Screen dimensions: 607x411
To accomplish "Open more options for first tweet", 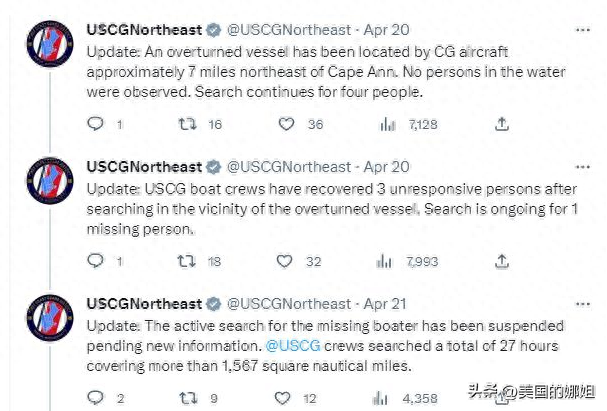I will point(583,30).
